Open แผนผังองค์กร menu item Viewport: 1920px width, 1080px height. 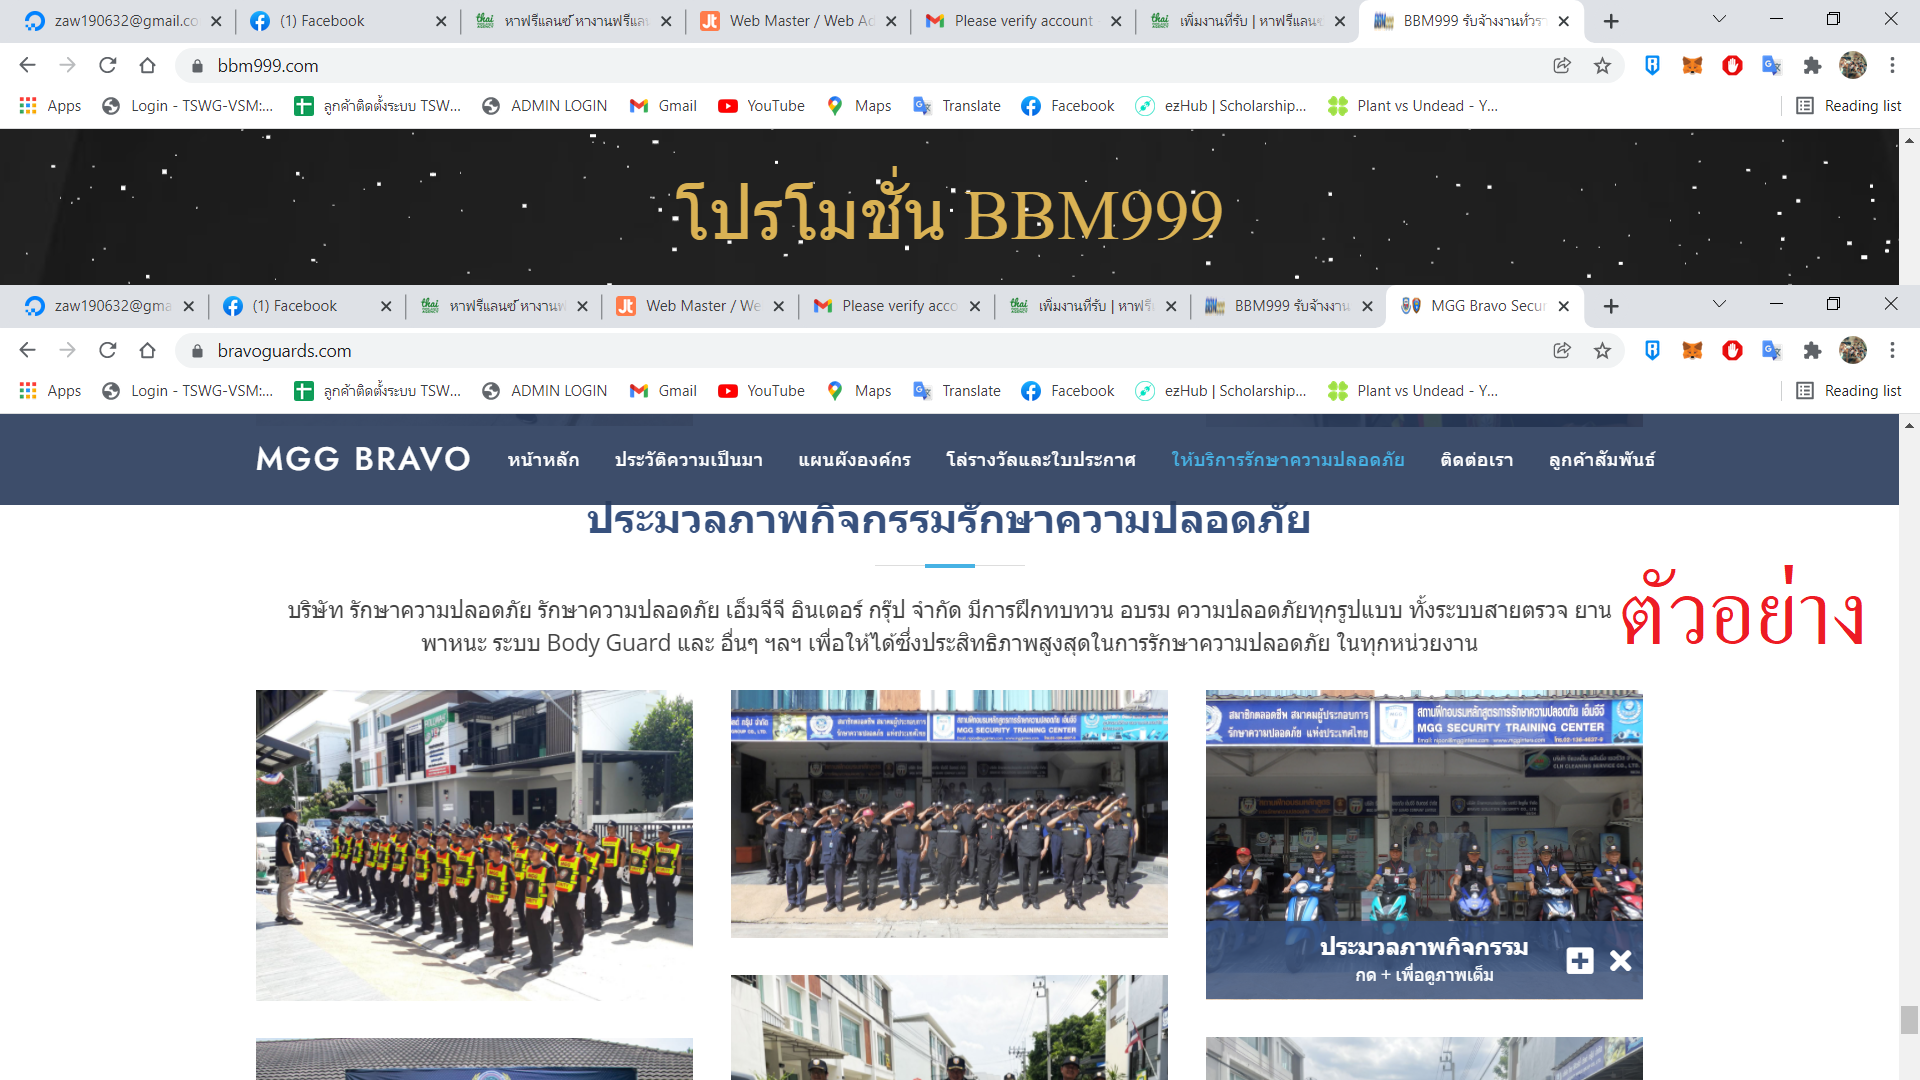(854, 460)
